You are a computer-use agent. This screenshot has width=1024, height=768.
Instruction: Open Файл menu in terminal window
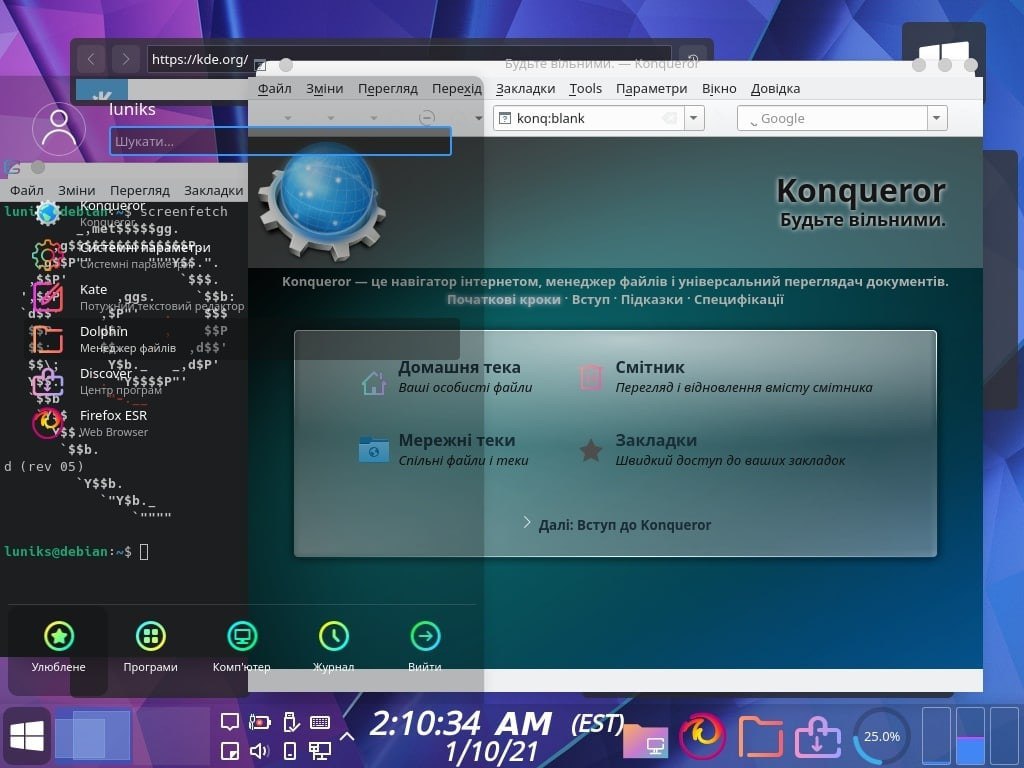[x=26, y=190]
